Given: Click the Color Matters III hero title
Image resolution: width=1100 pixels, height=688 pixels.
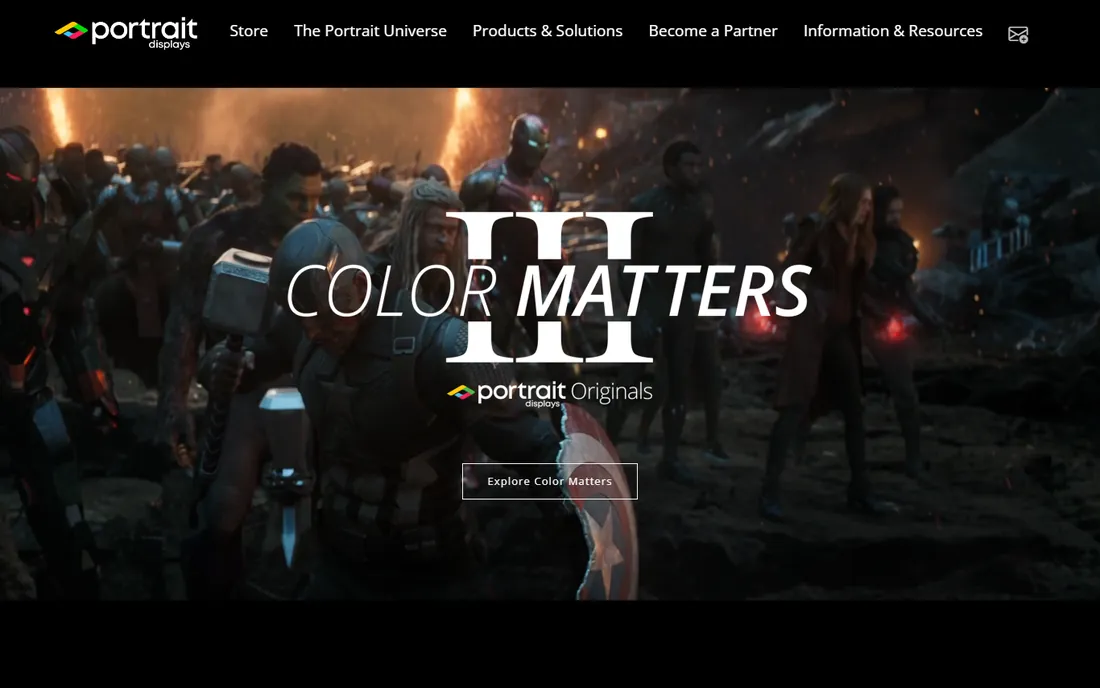Looking at the screenshot, I should [x=549, y=288].
